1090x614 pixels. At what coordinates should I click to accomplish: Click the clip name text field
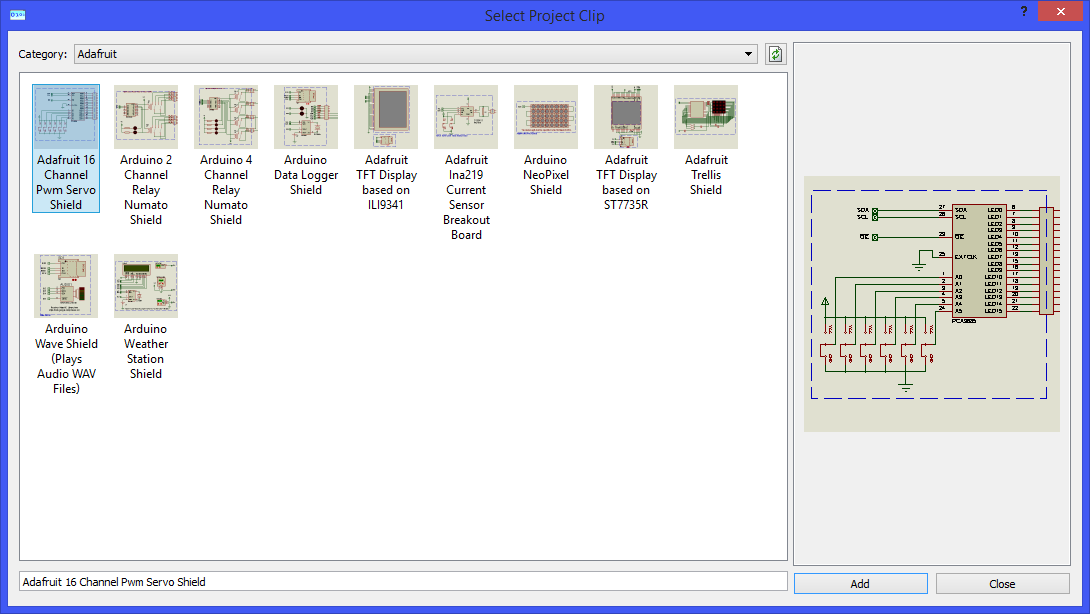click(403, 581)
